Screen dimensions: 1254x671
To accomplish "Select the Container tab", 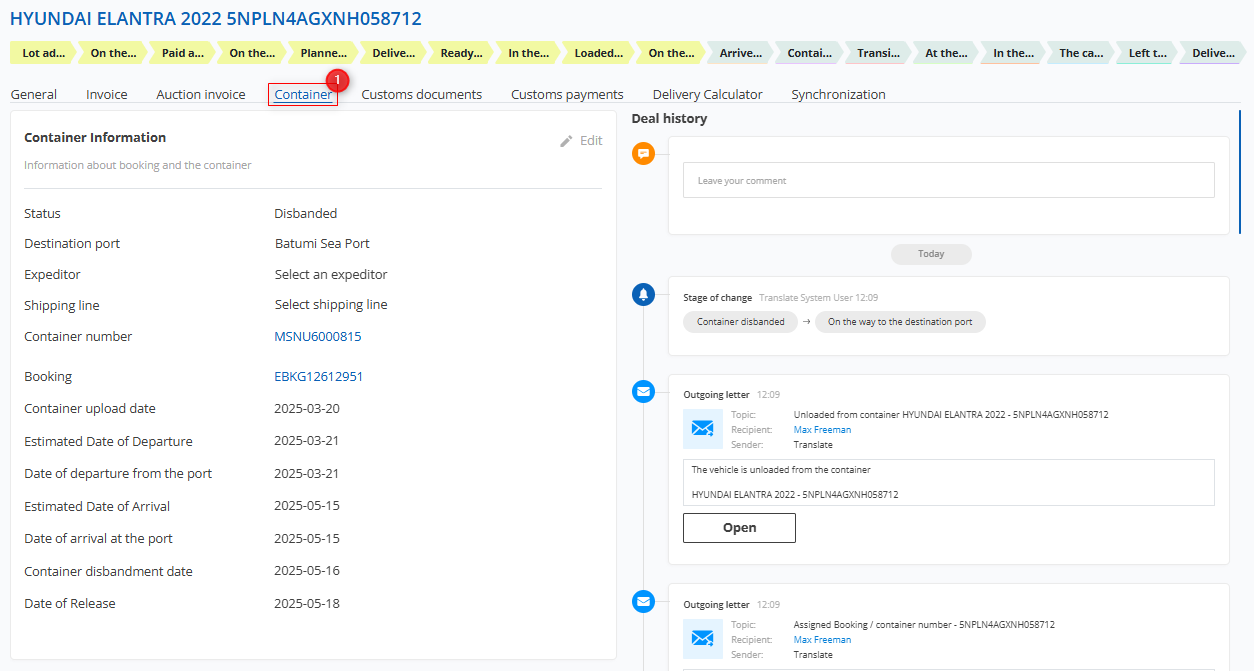I will pyautogui.click(x=303, y=94).
